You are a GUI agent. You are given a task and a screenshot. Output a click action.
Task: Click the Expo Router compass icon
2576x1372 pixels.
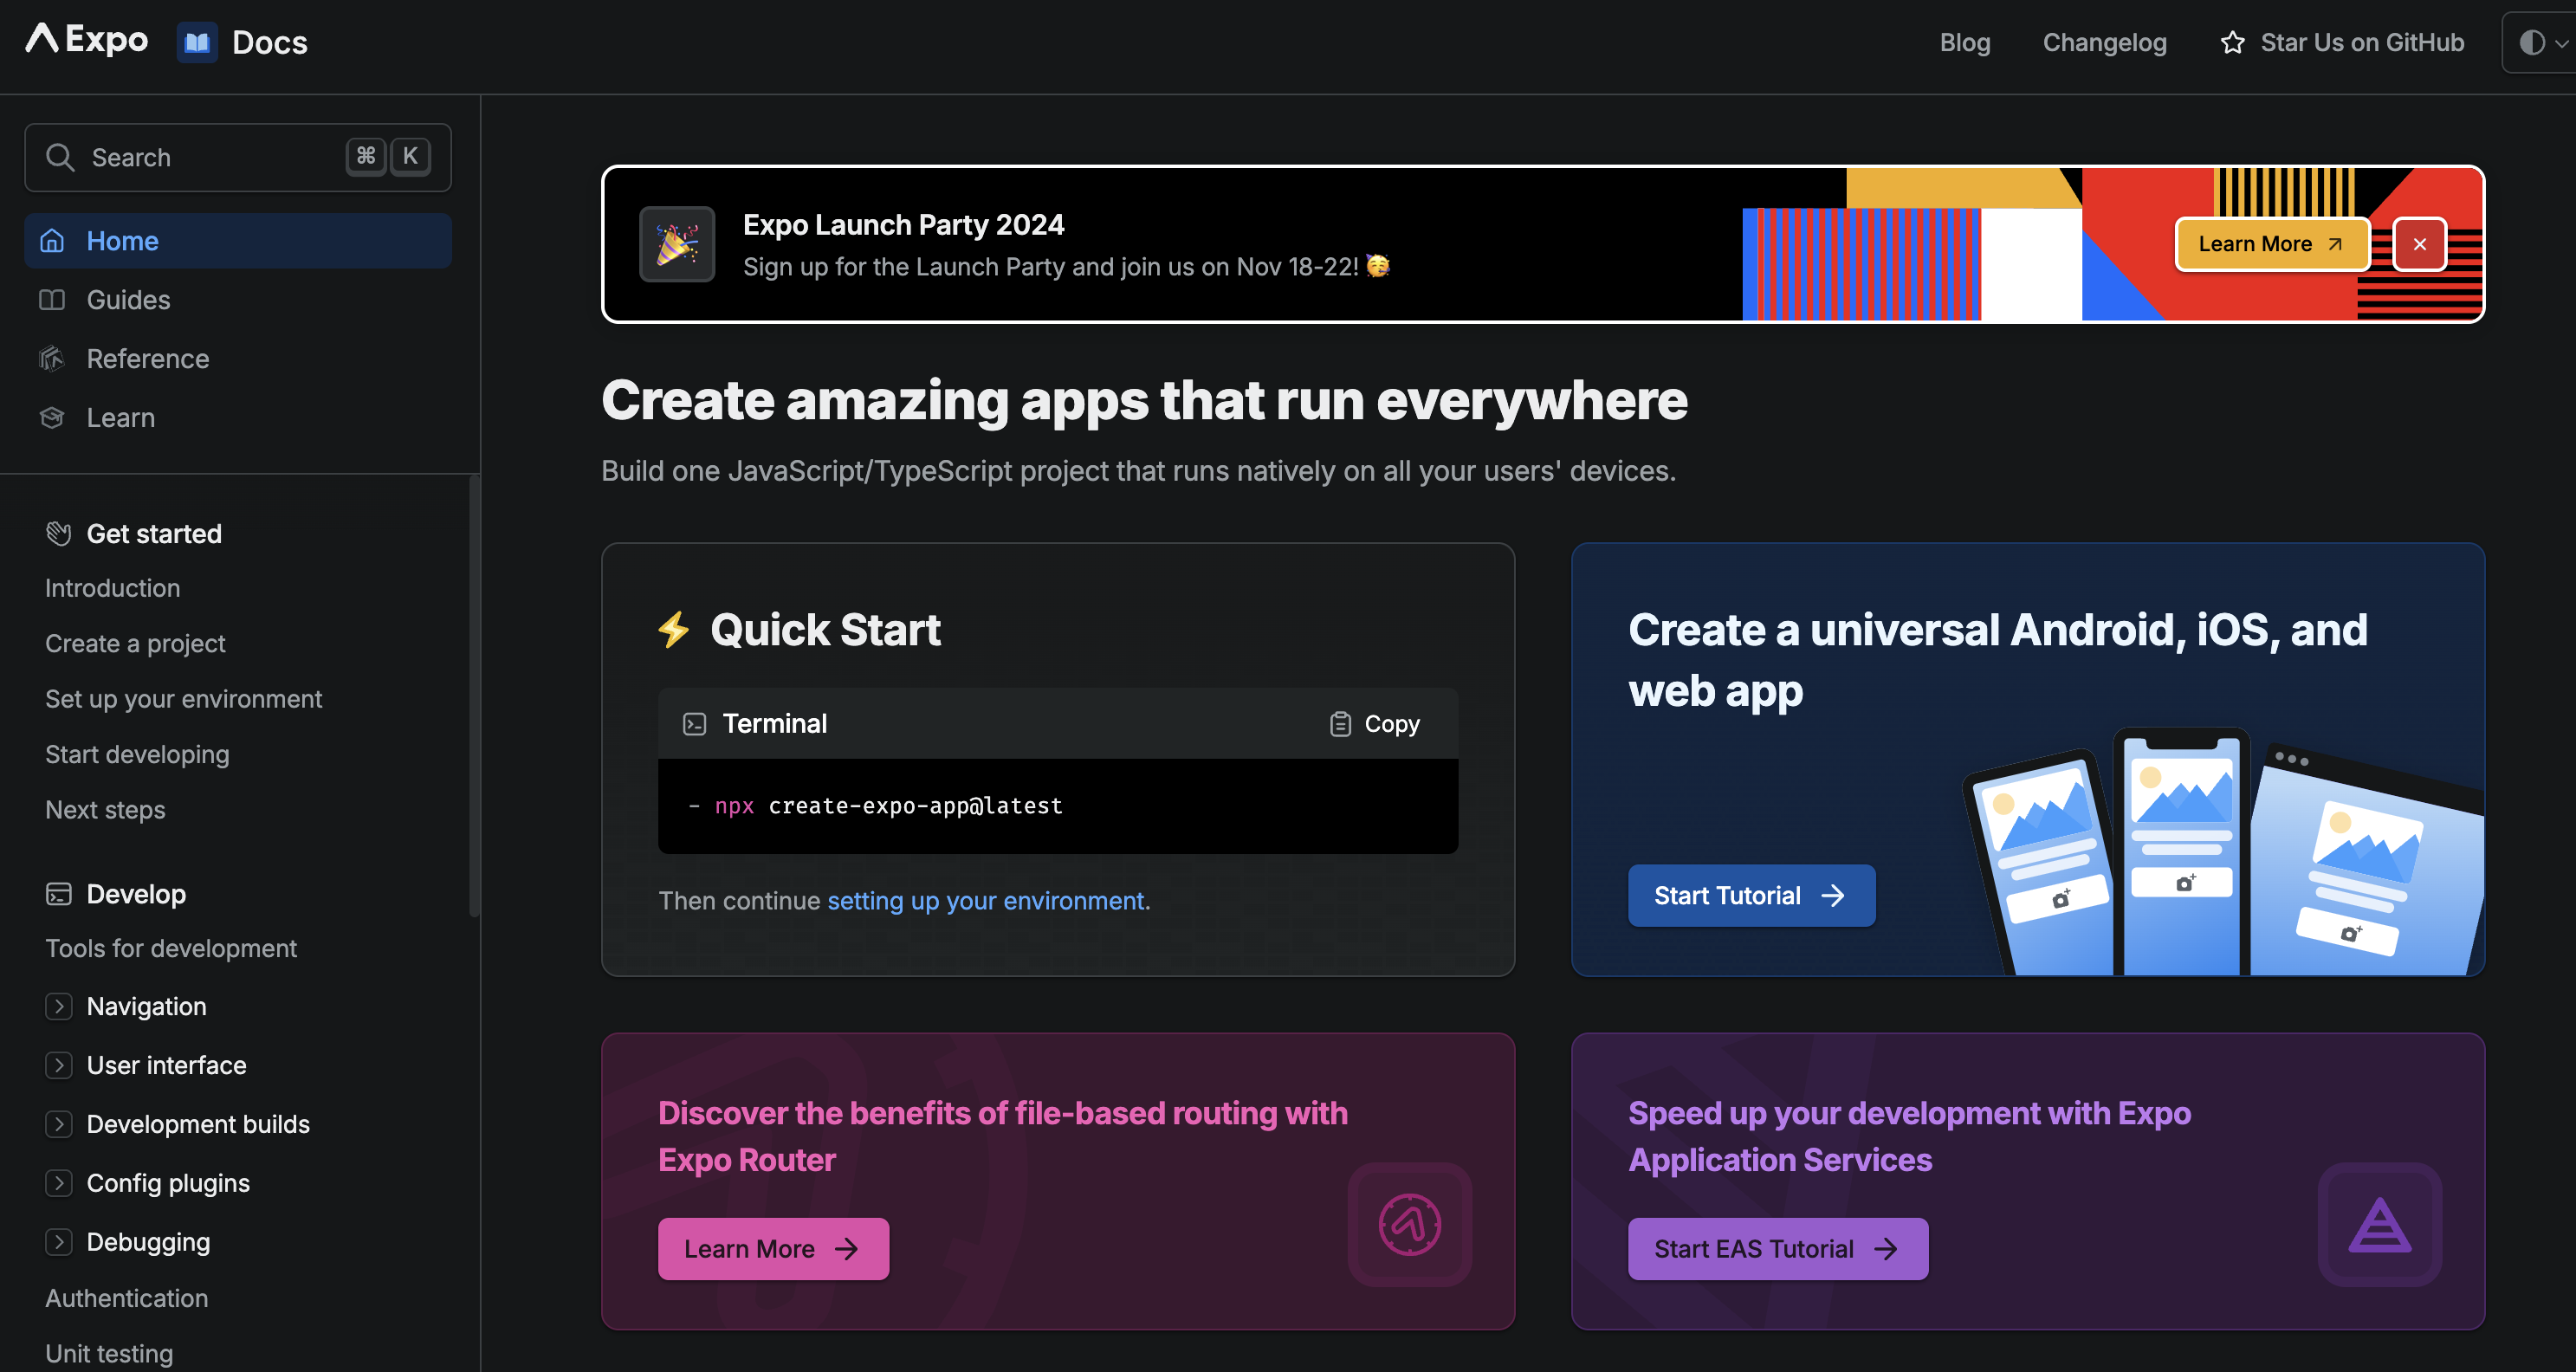click(1409, 1224)
